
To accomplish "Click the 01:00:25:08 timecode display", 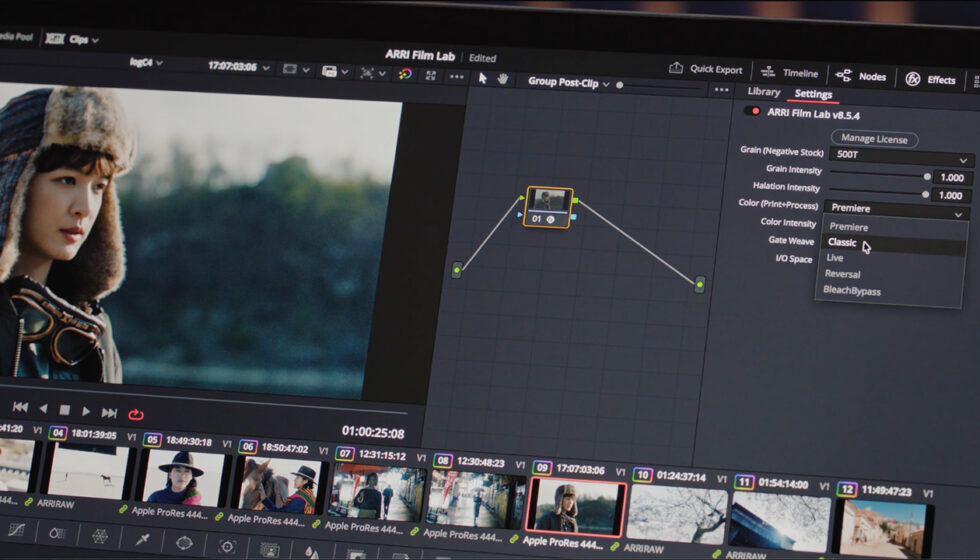I will pos(373,432).
